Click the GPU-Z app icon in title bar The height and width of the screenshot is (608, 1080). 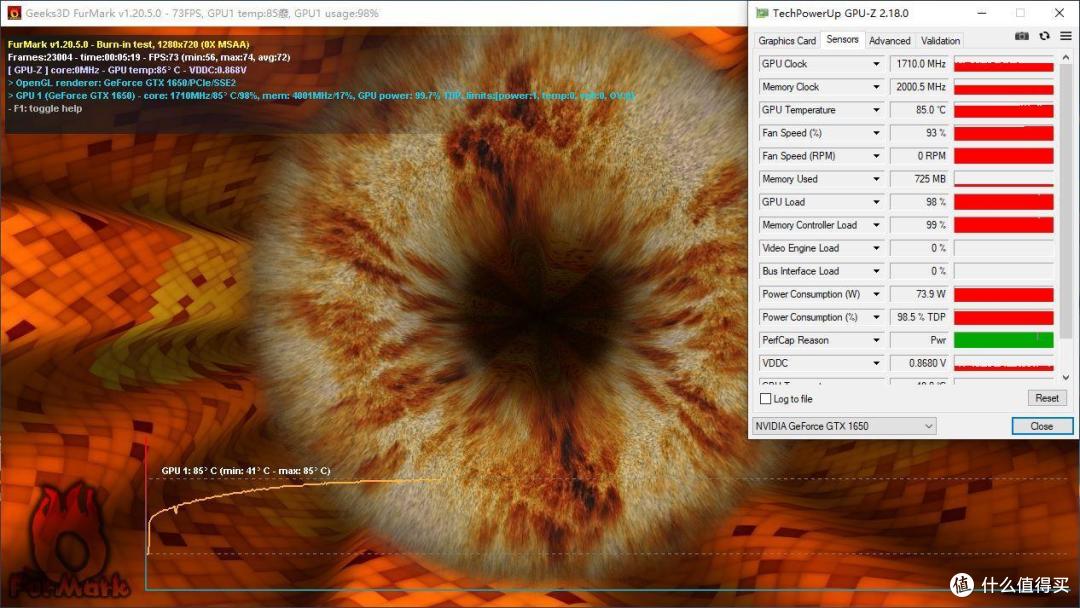click(x=762, y=13)
